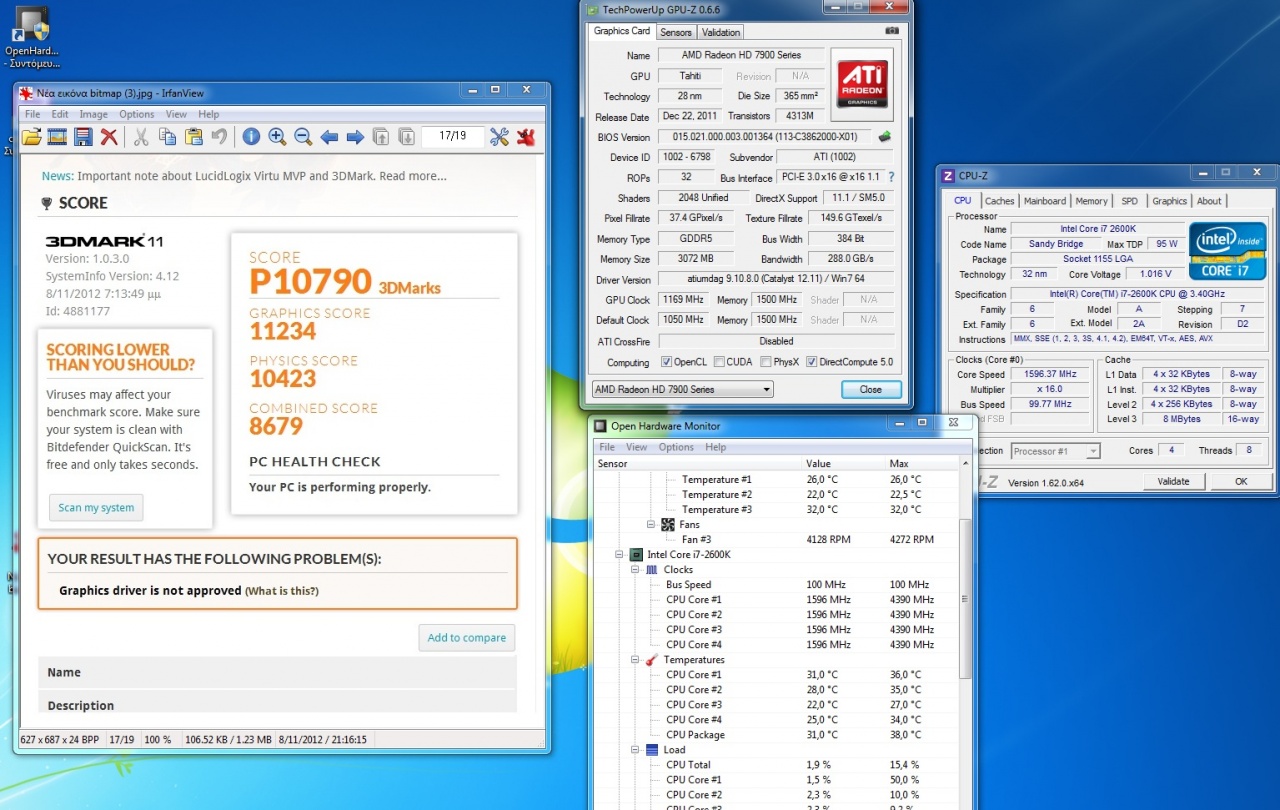Screen dimensions: 1280x810
Task: Switch to the Mainboard tab in CPU-Z
Action: click(1045, 201)
